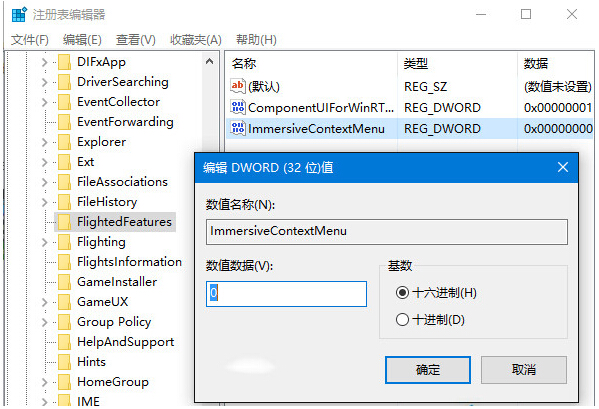
Task: Close the 编辑 DWORD dialog
Action: pos(563,167)
